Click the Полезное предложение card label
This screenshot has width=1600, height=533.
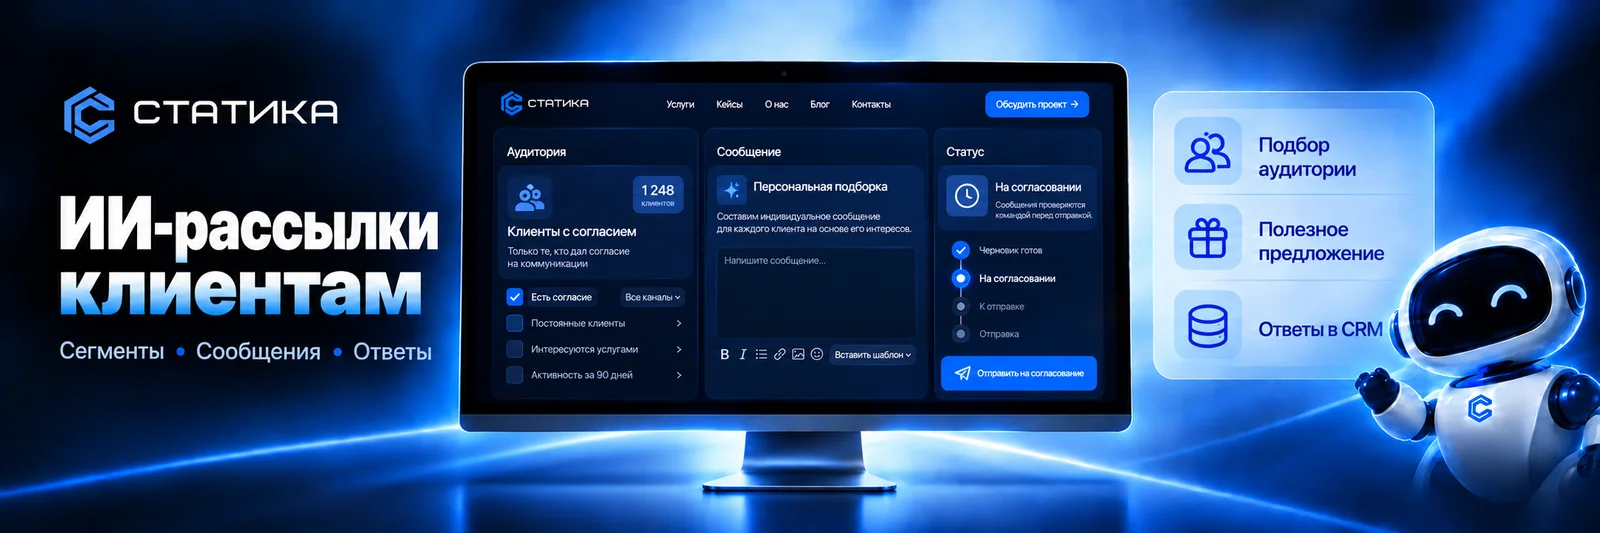[x=1321, y=241]
